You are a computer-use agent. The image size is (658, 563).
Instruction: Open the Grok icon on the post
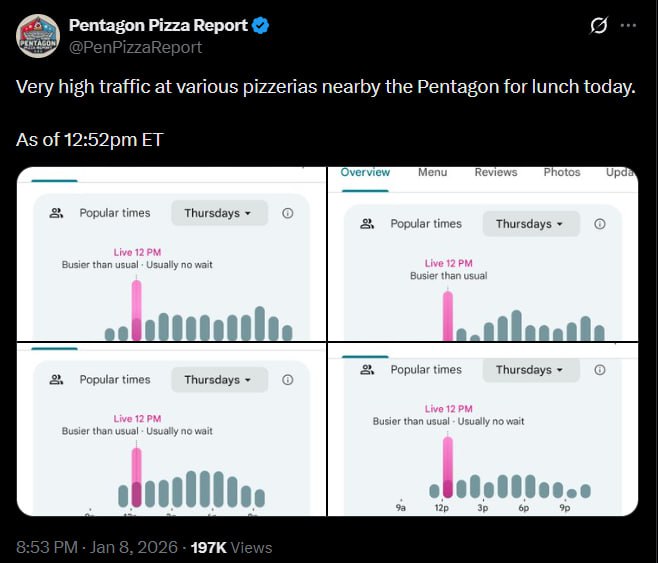(x=599, y=26)
